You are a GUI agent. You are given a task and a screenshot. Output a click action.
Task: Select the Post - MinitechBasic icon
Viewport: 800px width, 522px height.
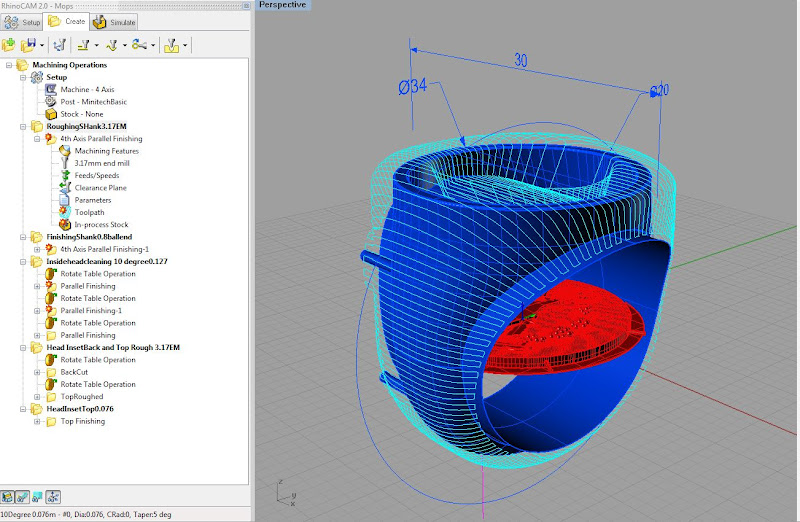coord(52,102)
